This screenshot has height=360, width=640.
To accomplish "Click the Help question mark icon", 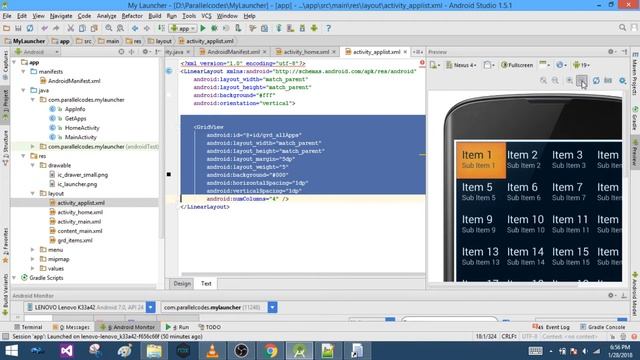I will pos(328,28).
